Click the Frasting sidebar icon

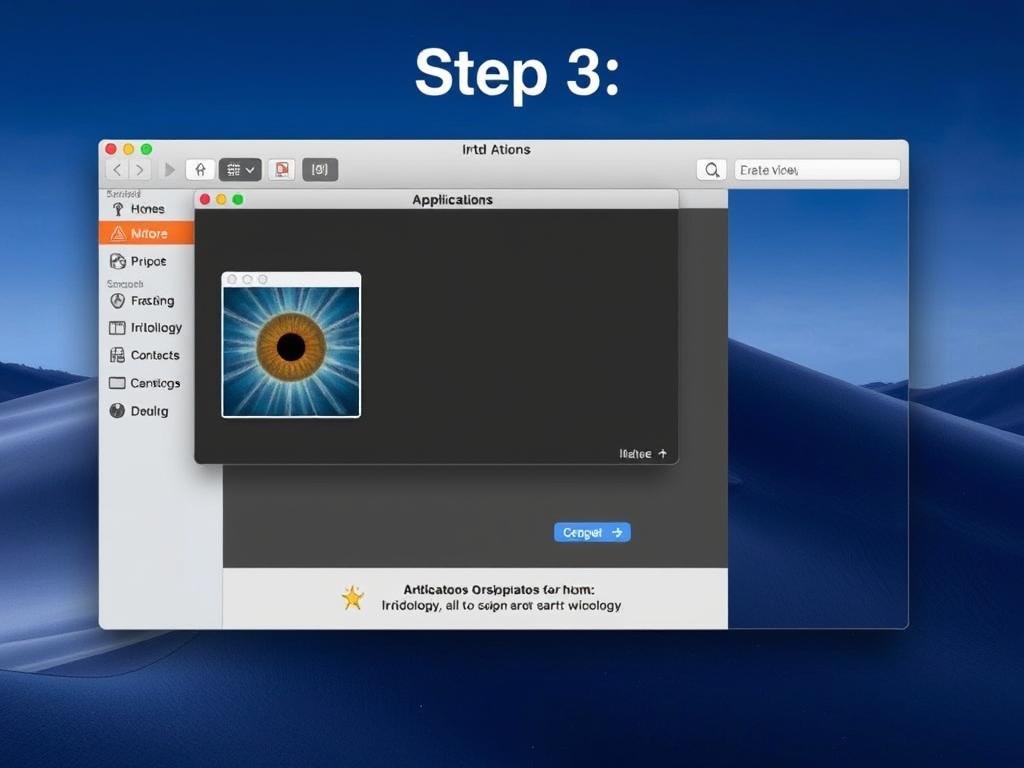point(117,301)
